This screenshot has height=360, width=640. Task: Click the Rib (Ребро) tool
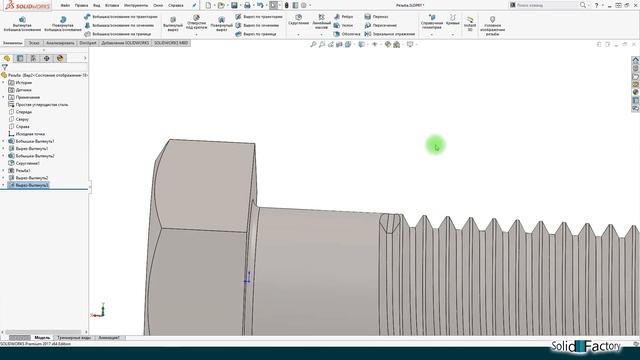pos(344,17)
